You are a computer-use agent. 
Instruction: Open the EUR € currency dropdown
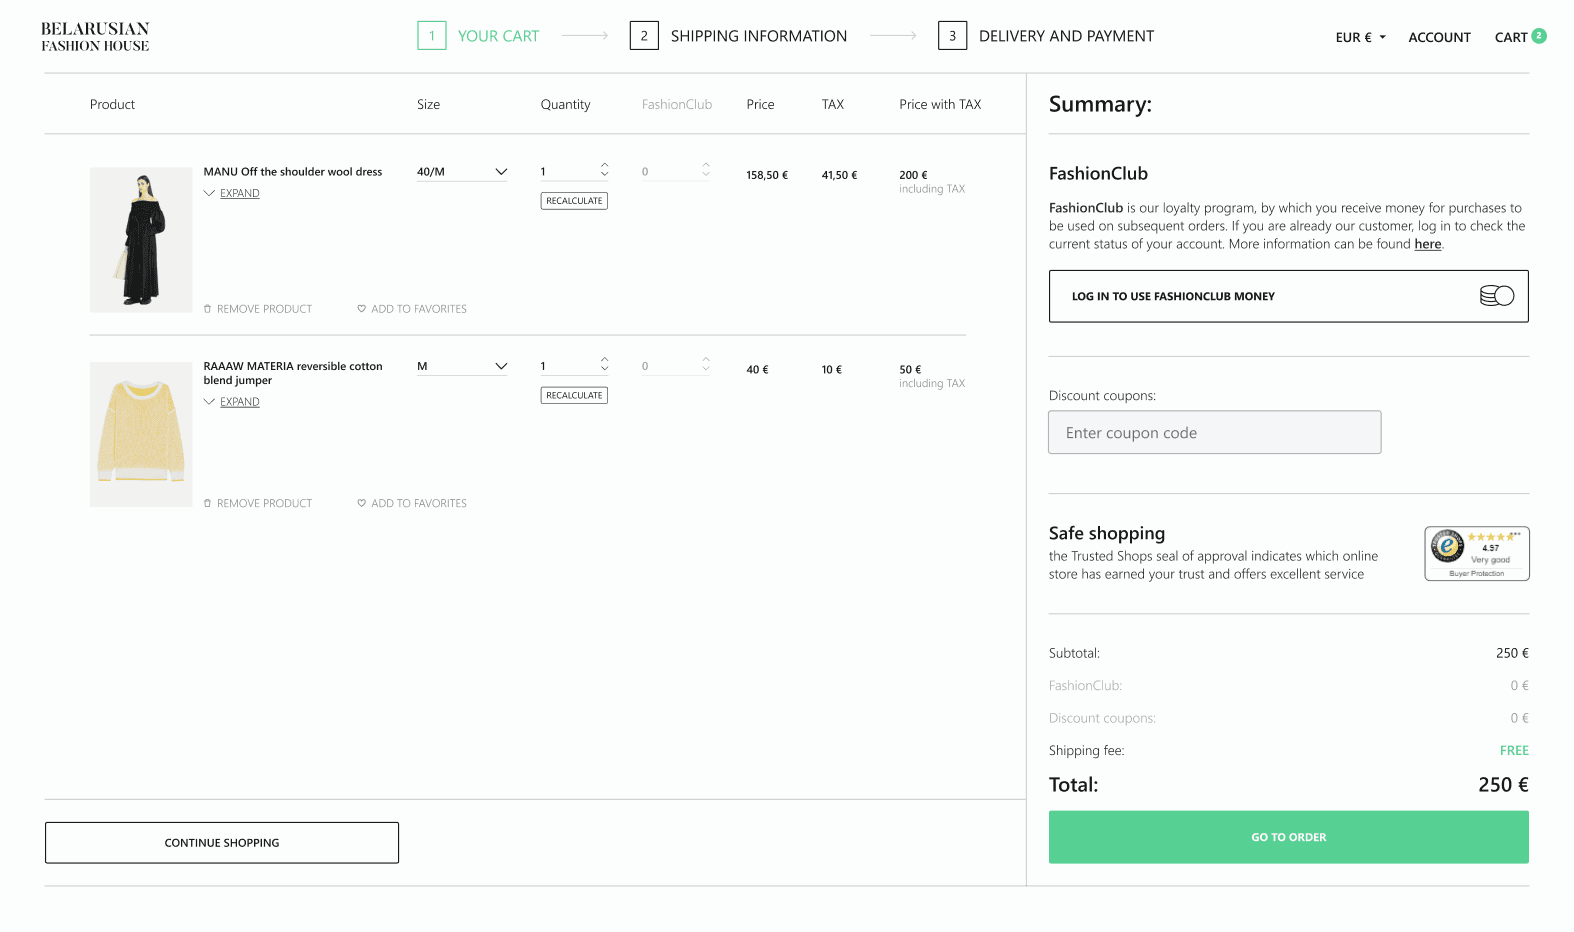tap(1361, 37)
